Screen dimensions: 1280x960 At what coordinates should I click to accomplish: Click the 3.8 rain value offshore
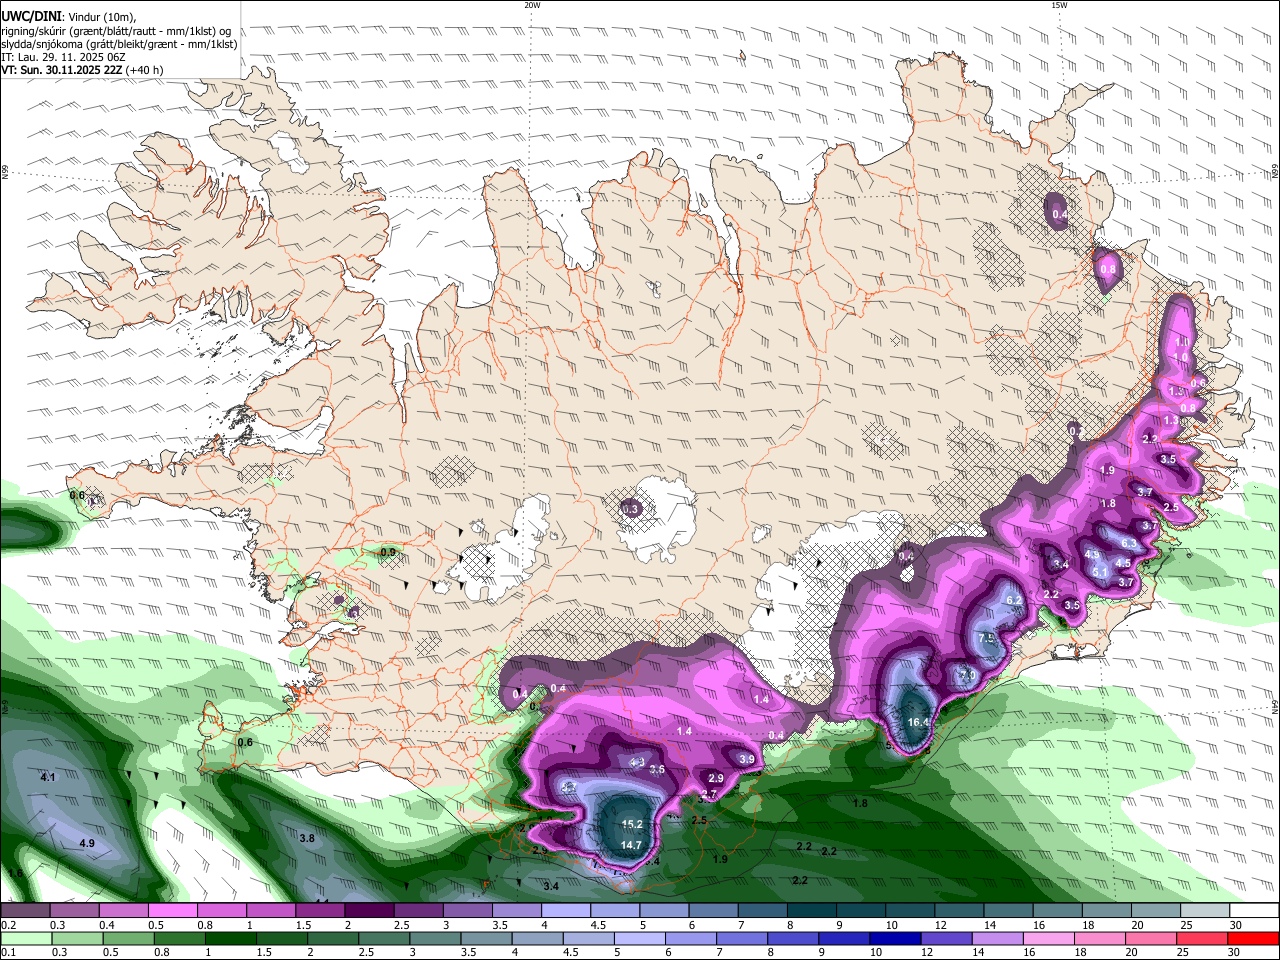coord(307,838)
